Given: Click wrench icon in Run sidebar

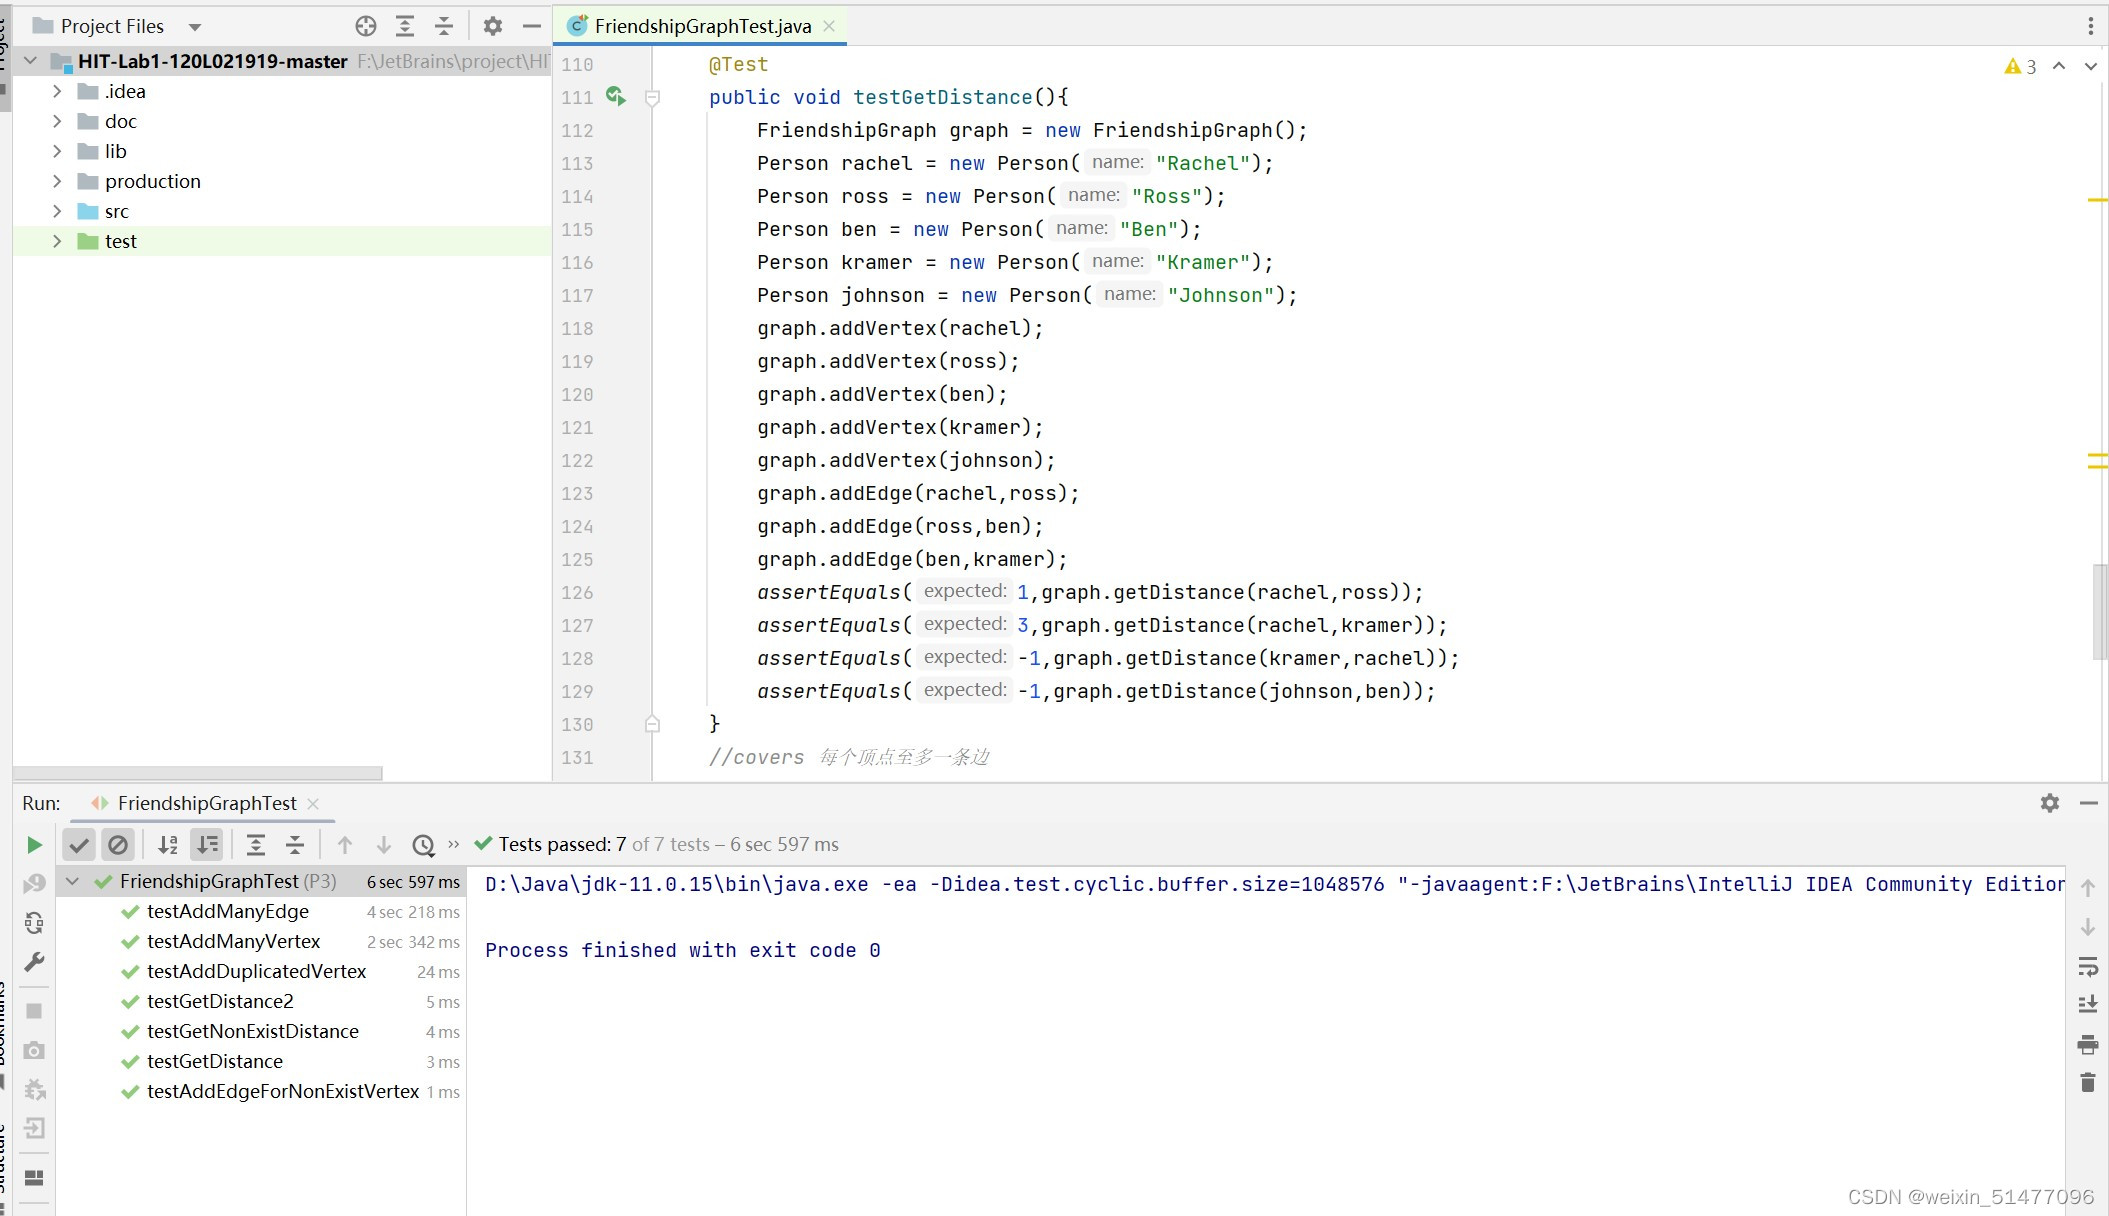Looking at the screenshot, I should click(x=34, y=962).
